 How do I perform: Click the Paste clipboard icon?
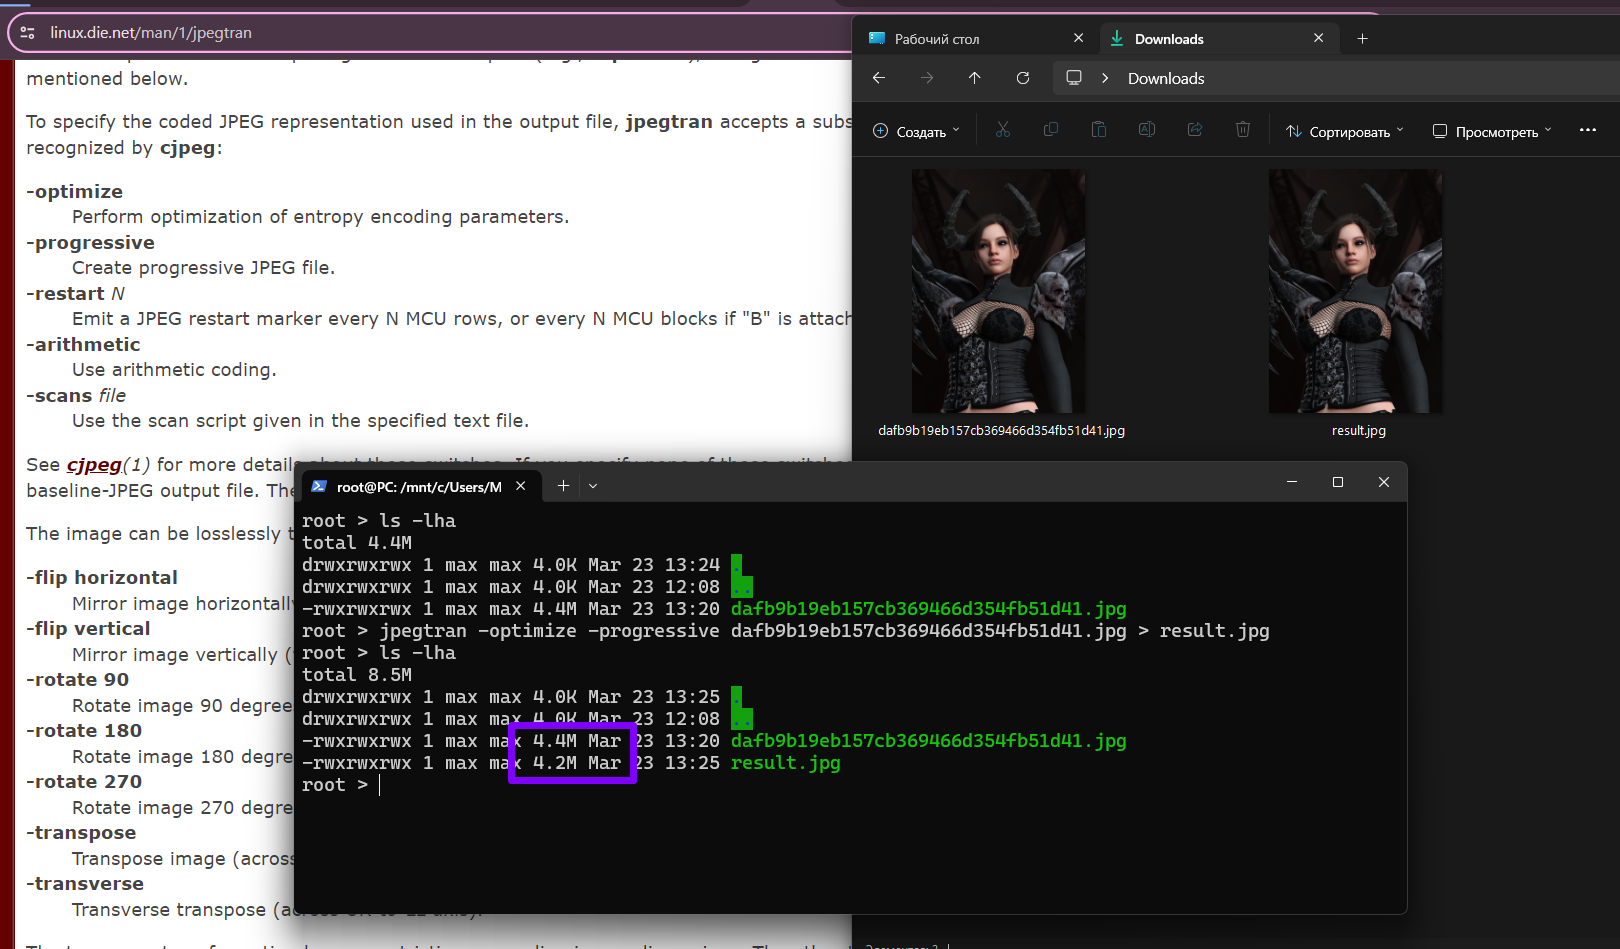coord(1099,130)
